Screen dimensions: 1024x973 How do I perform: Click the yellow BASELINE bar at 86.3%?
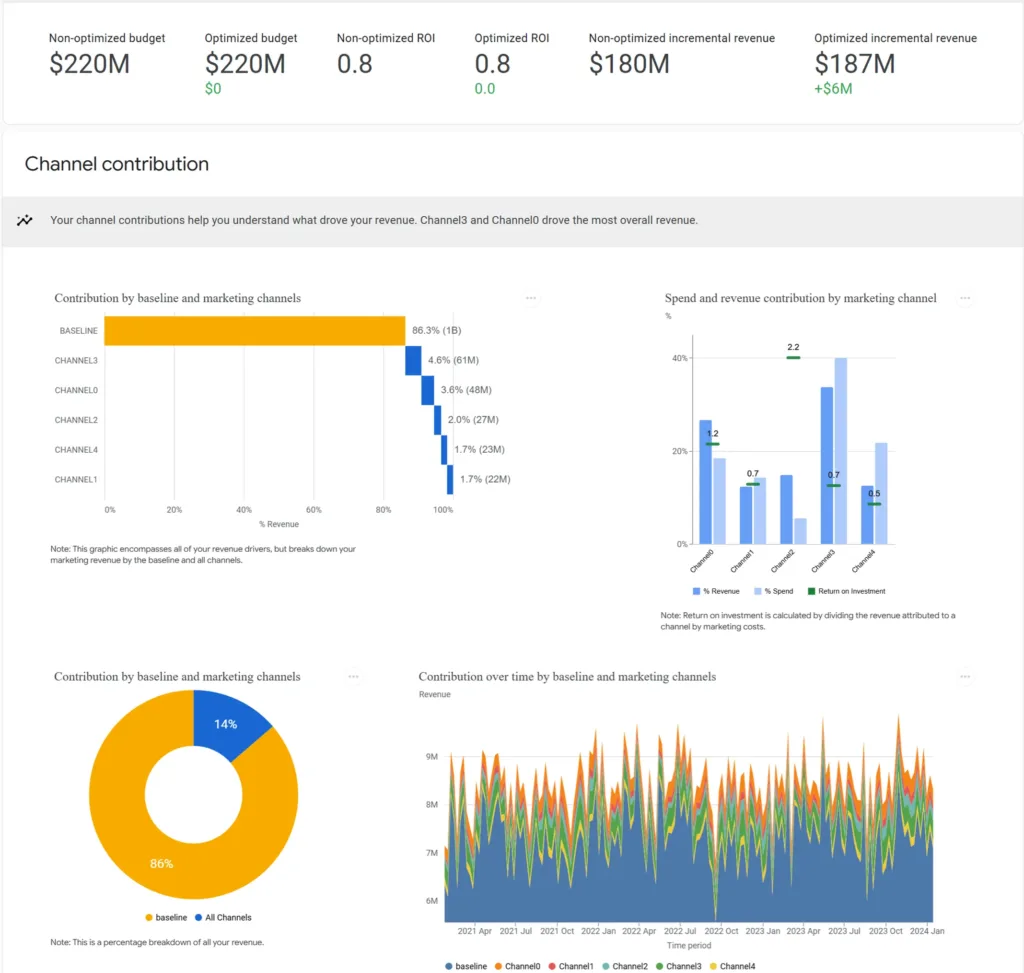[x=254, y=331]
